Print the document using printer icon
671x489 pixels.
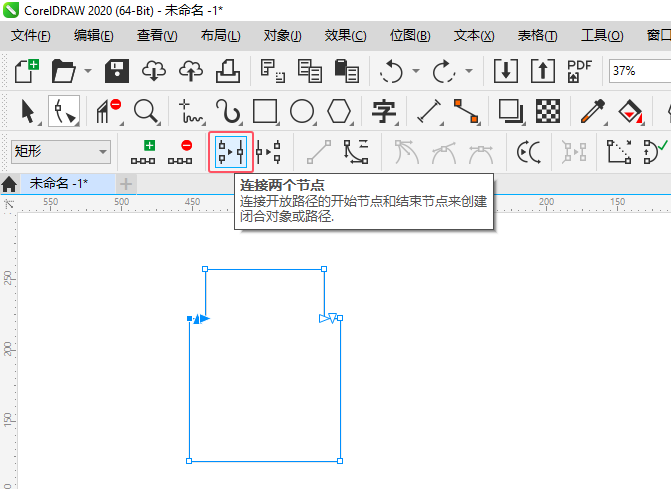(x=228, y=71)
